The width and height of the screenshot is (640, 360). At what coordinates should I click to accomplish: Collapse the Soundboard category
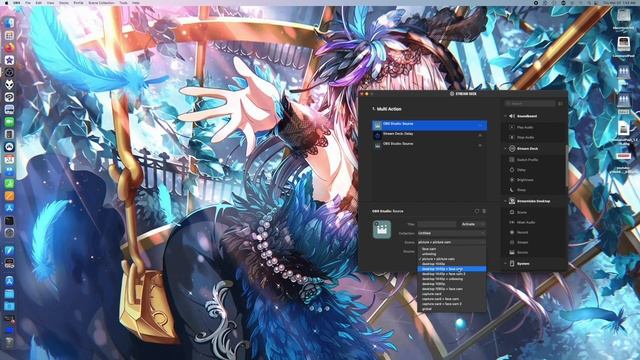point(505,116)
